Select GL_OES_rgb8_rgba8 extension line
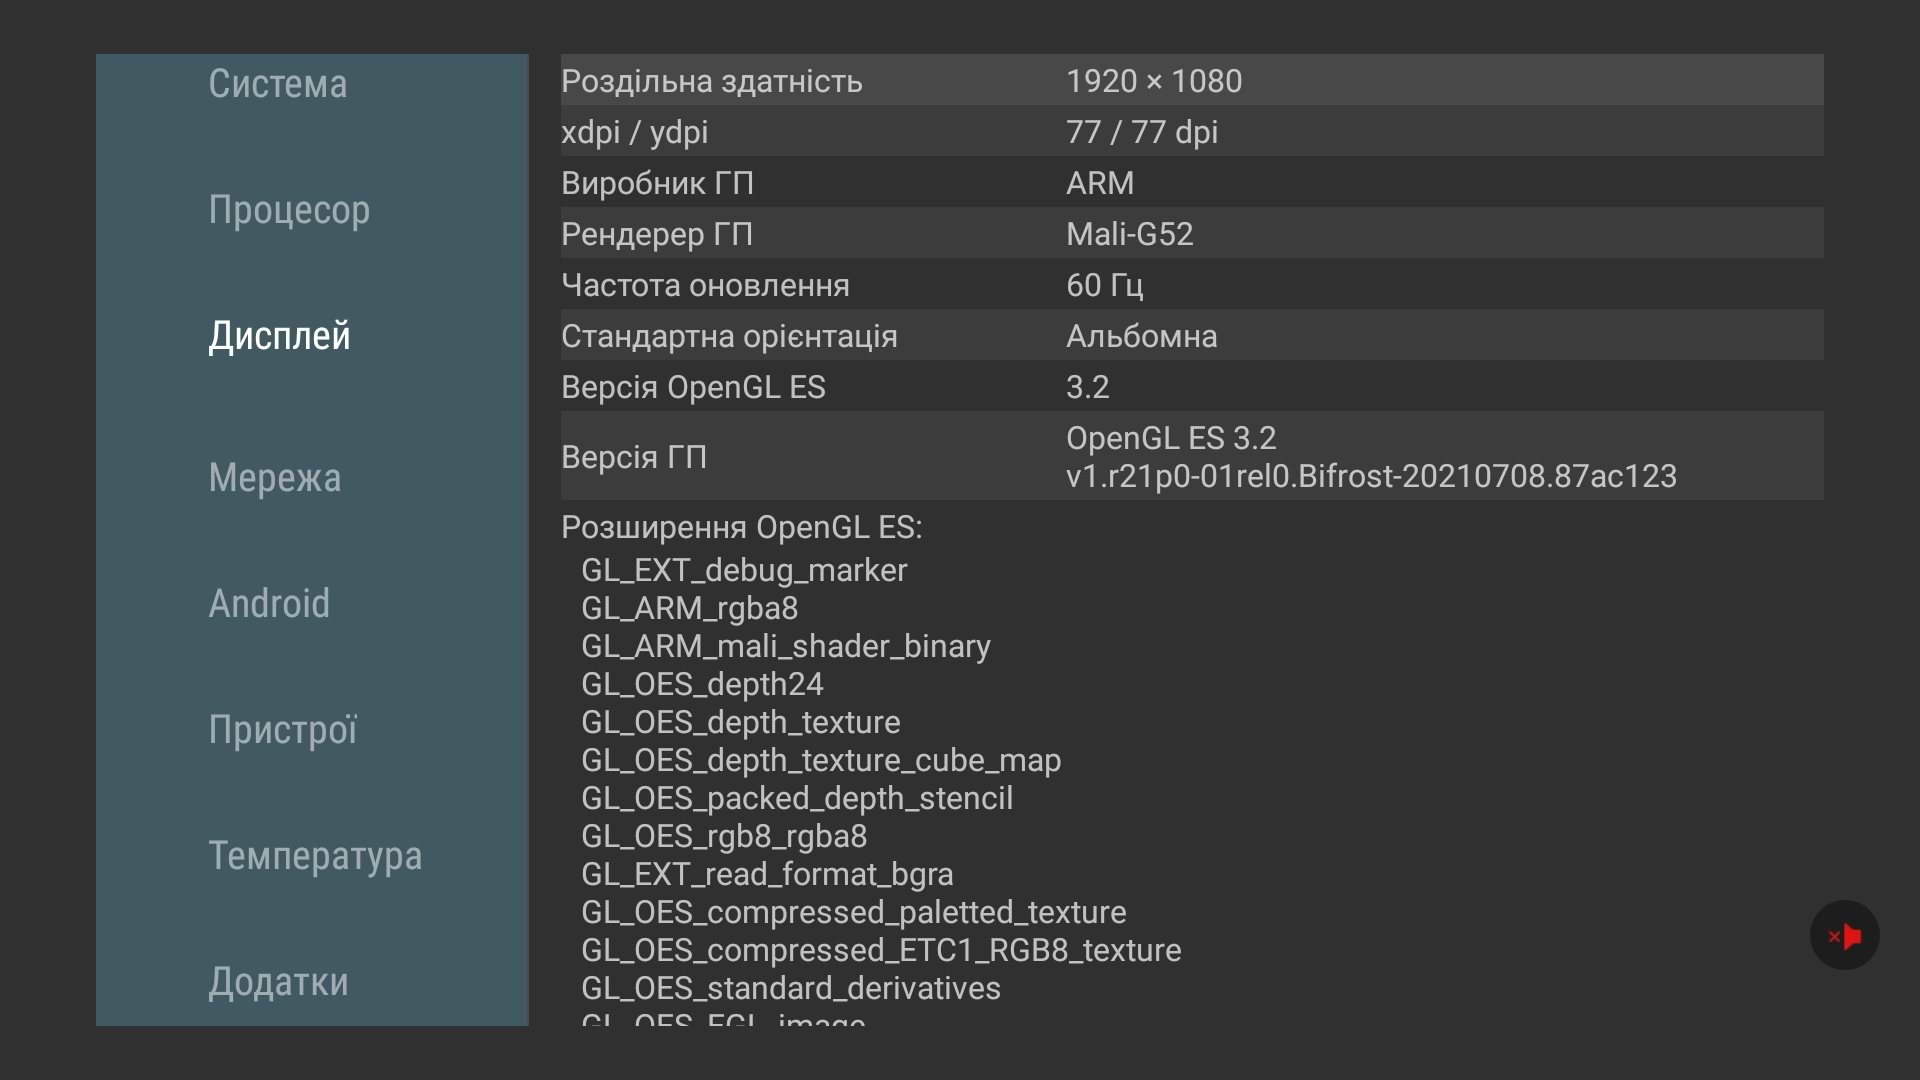 pos(724,836)
